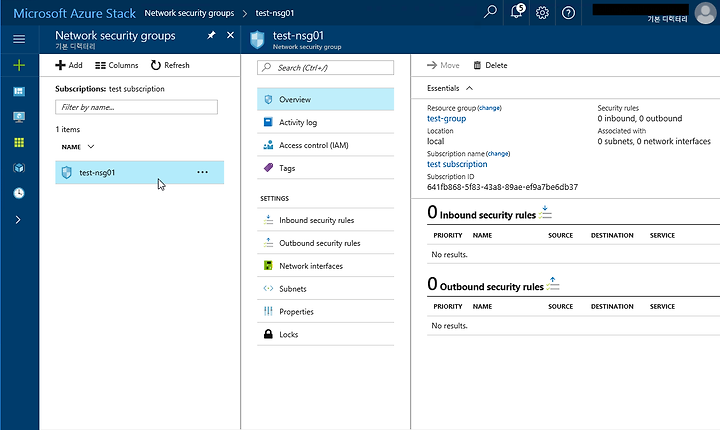The width and height of the screenshot is (720, 430).
Task: Refresh the network security groups list
Action: coord(170,65)
